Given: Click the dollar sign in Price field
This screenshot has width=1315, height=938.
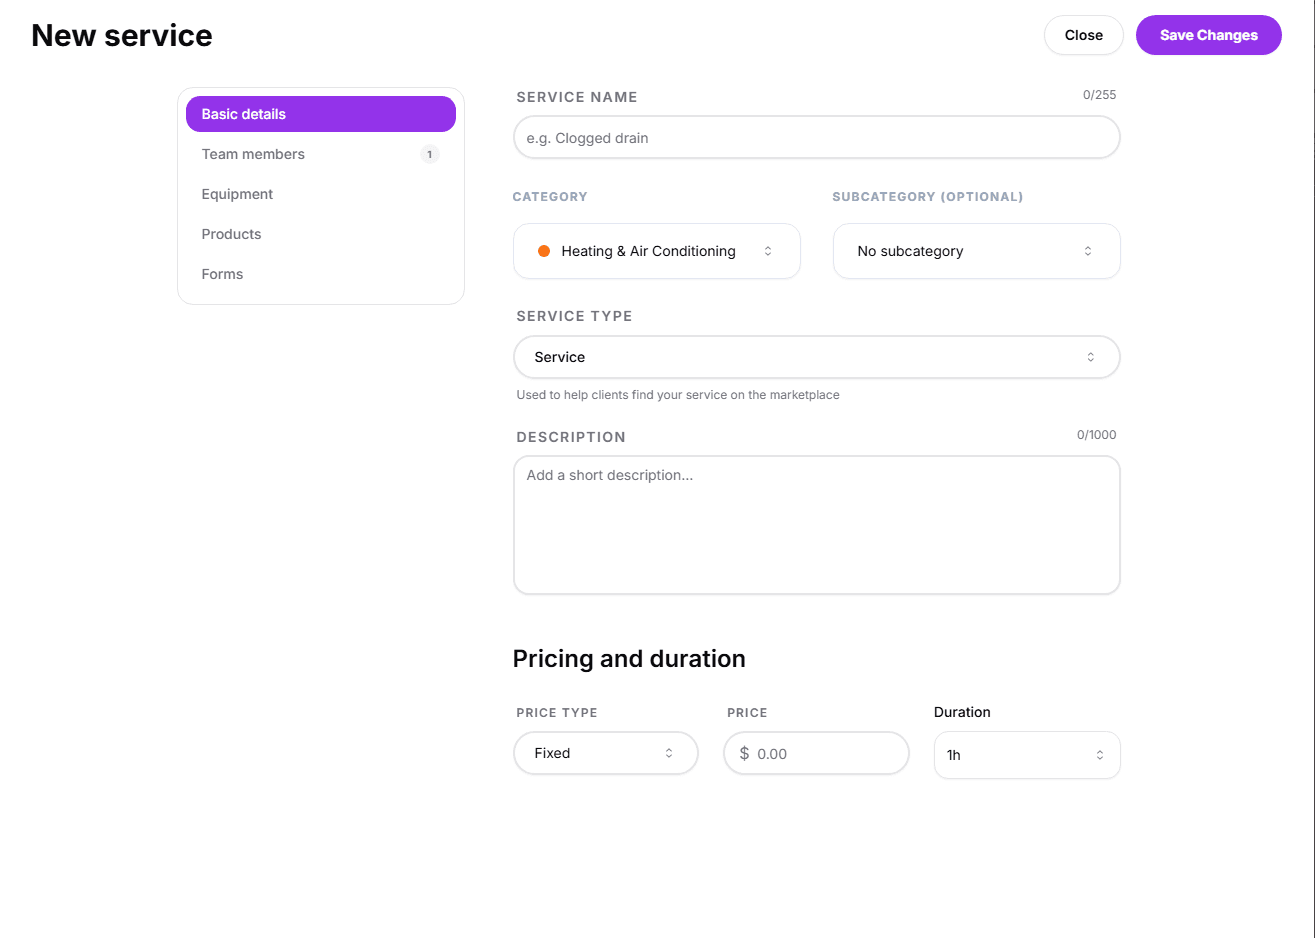Looking at the screenshot, I should pyautogui.click(x=744, y=754).
